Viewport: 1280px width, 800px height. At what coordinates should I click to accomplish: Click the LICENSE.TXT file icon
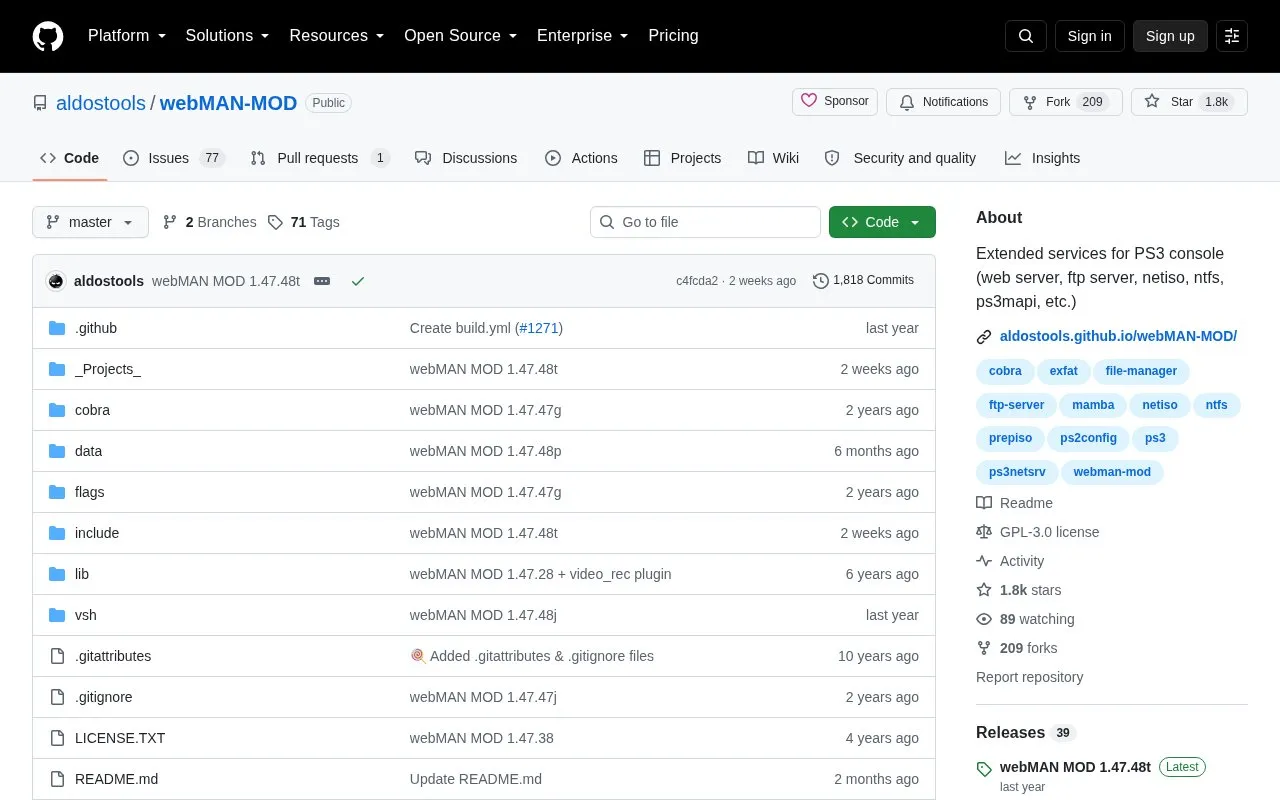[x=57, y=738]
